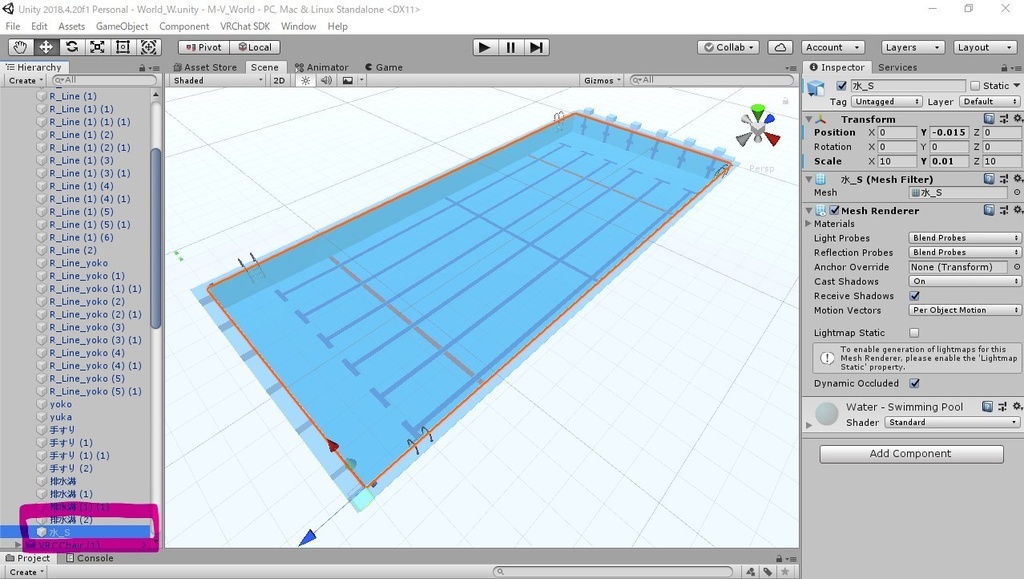The image size is (1024, 579).
Task: Open the Transform component settings gear
Action: pyautogui.click(x=1018, y=118)
